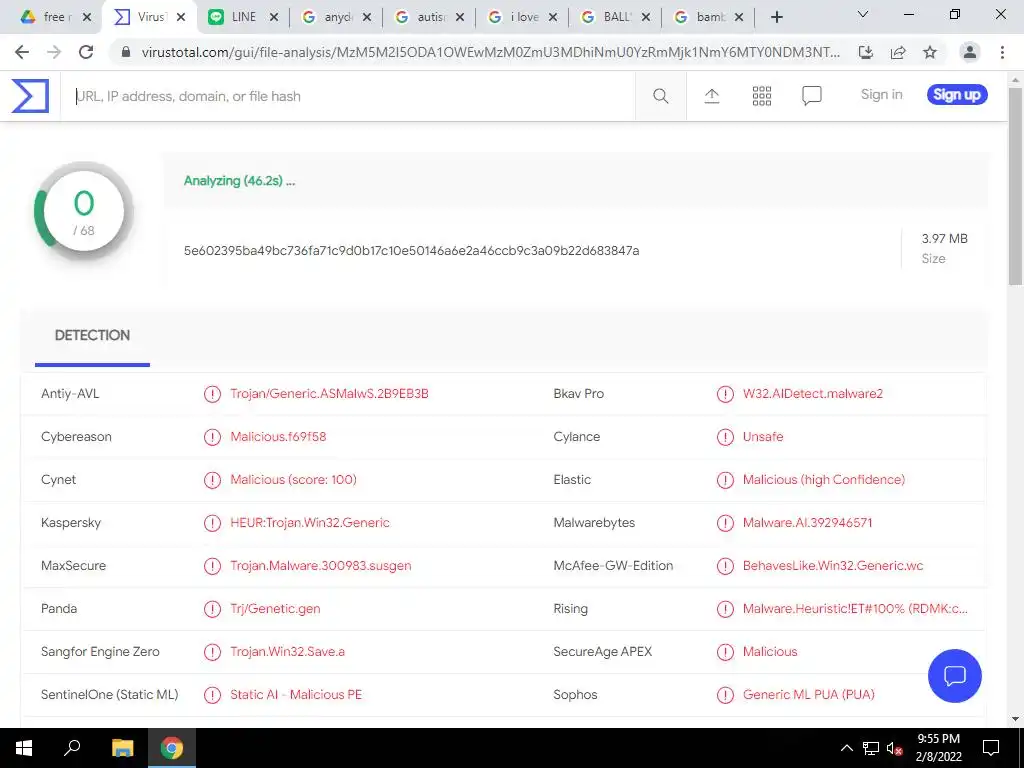Click the muted volume tray icon

[895, 748]
